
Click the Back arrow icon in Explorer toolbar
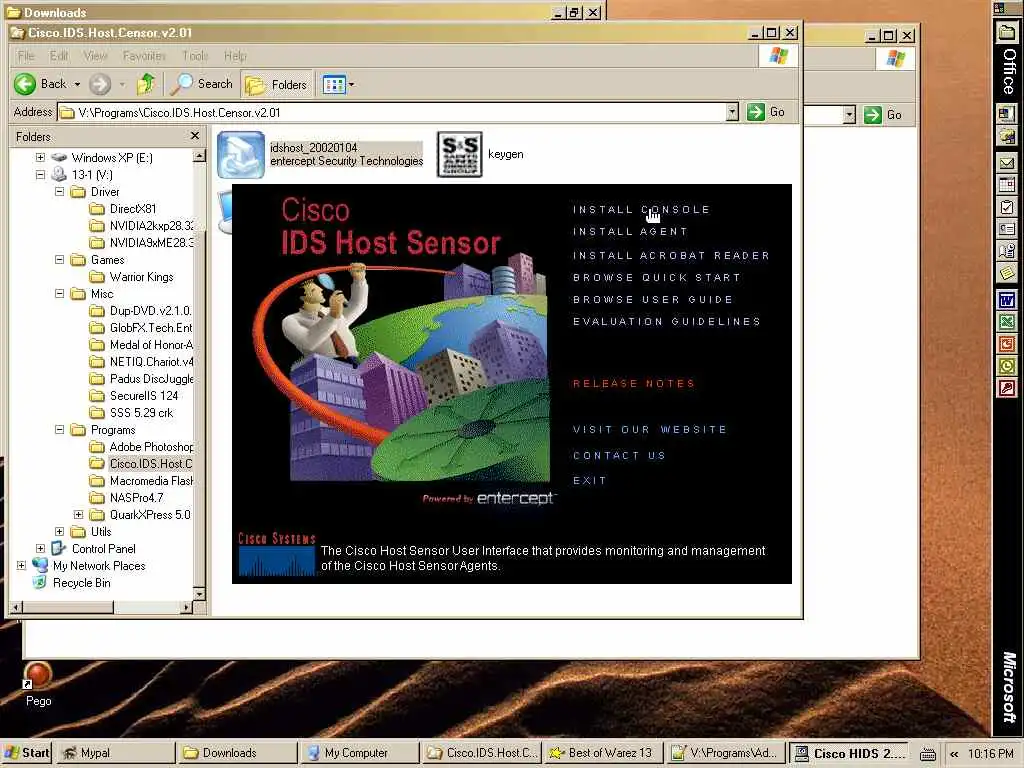point(25,84)
